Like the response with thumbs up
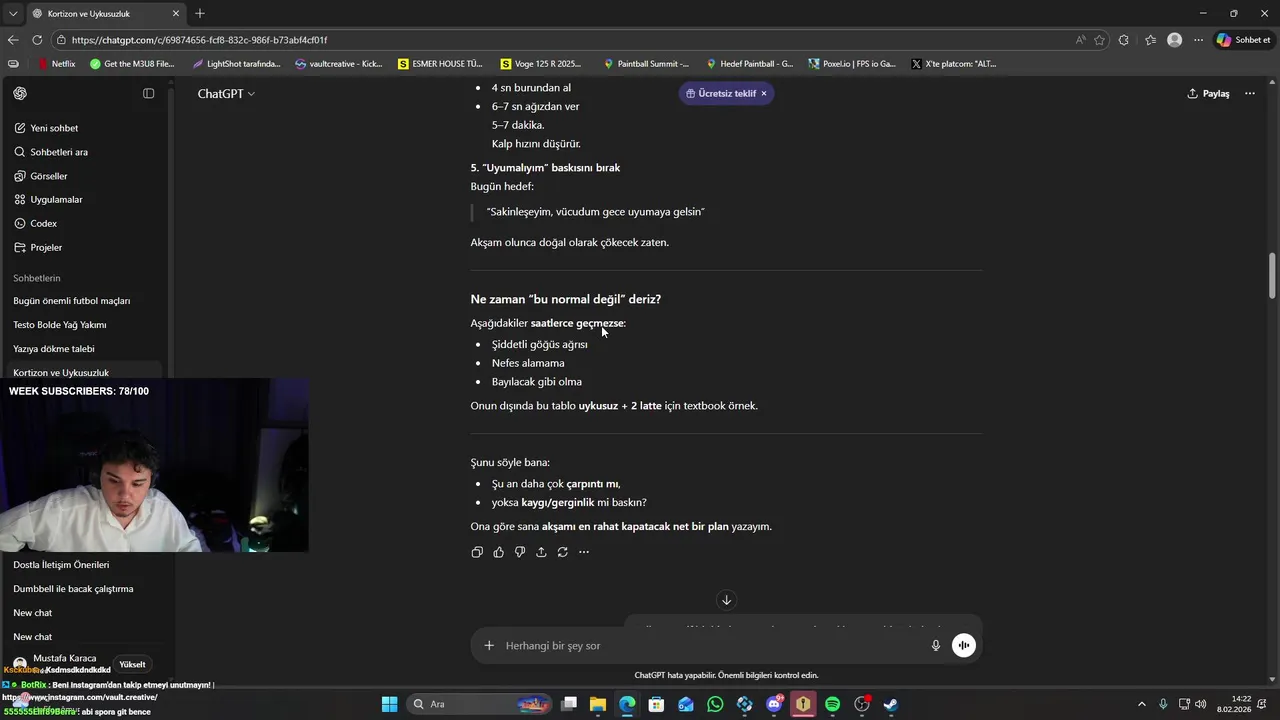 tap(498, 552)
